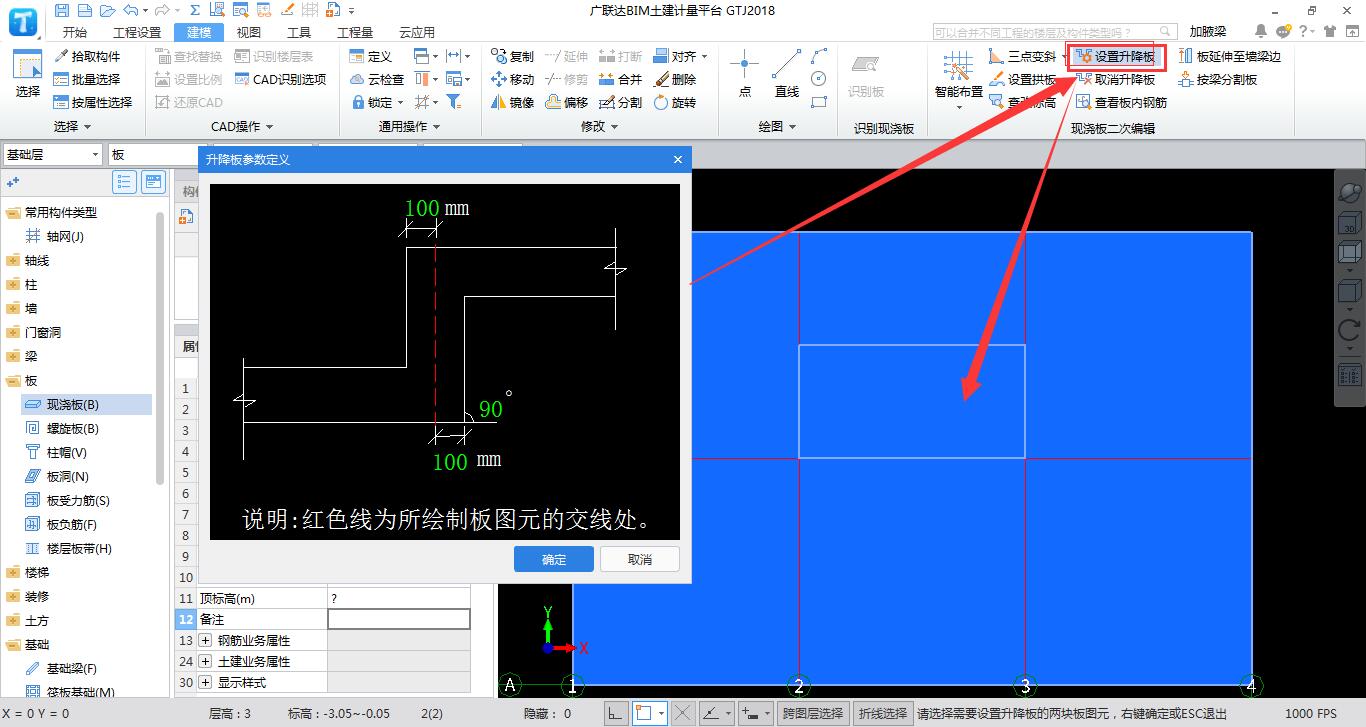Expand 钢筋业务属性 property row
1366x727 pixels.
[206, 640]
